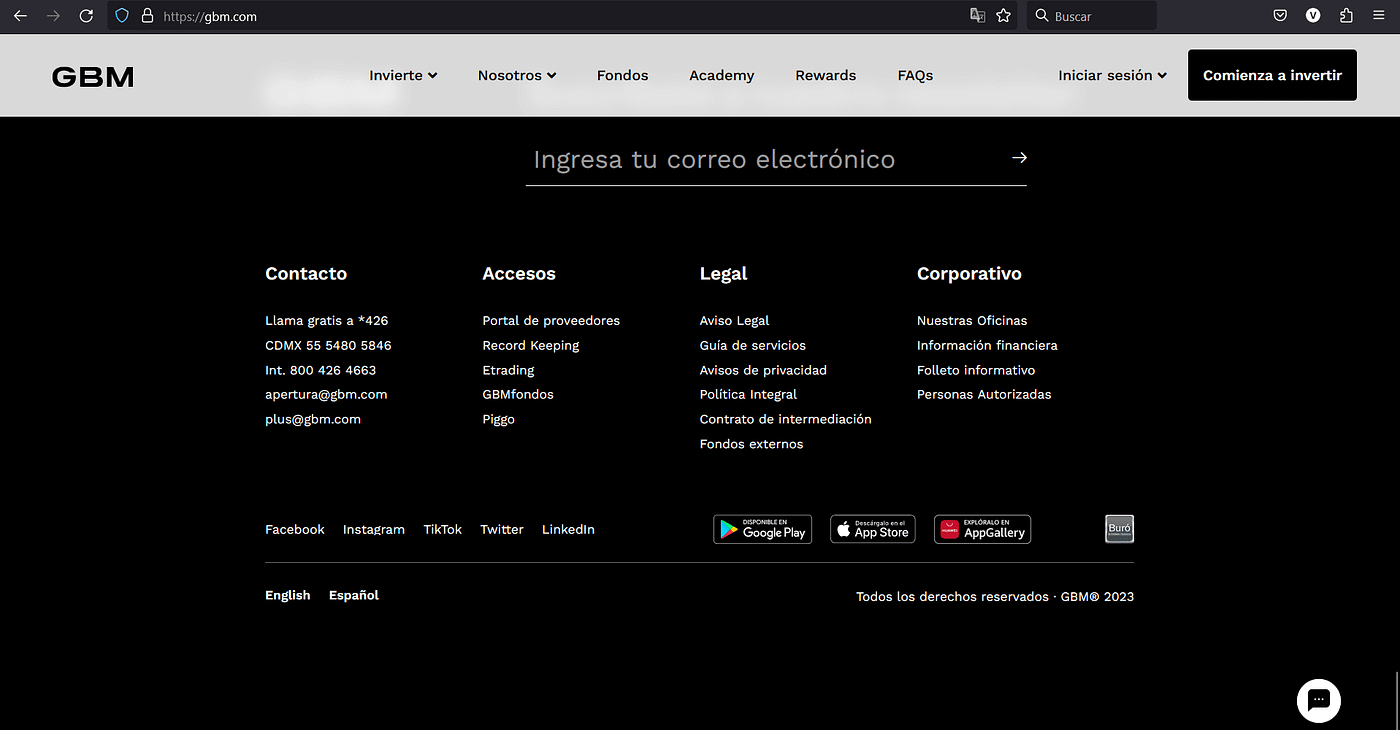Image resolution: width=1400 pixels, height=730 pixels.
Task: Click the plus@gbm.com email link
Action: tap(313, 419)
